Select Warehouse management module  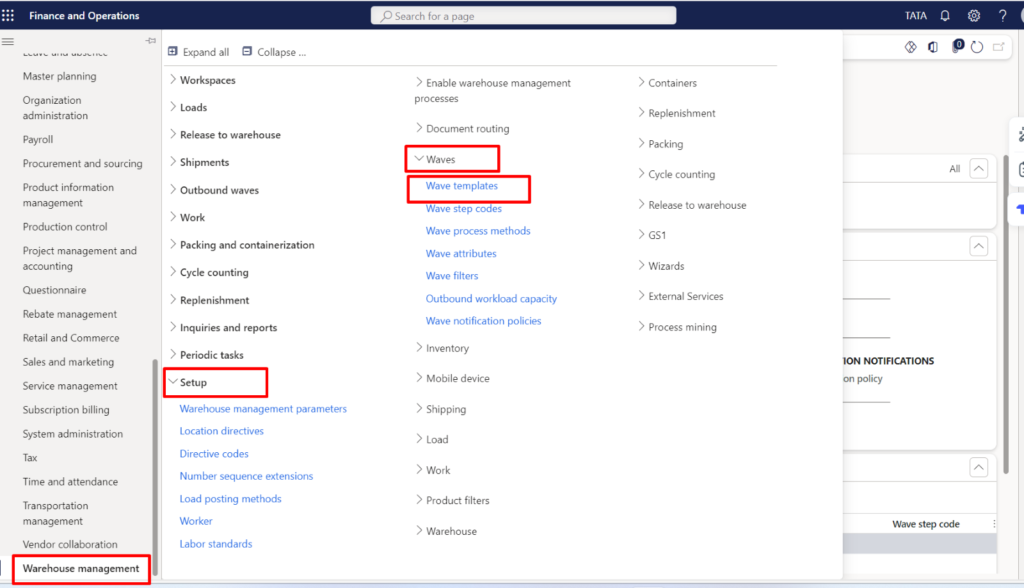pyautogui.click(x=81, y=568)
